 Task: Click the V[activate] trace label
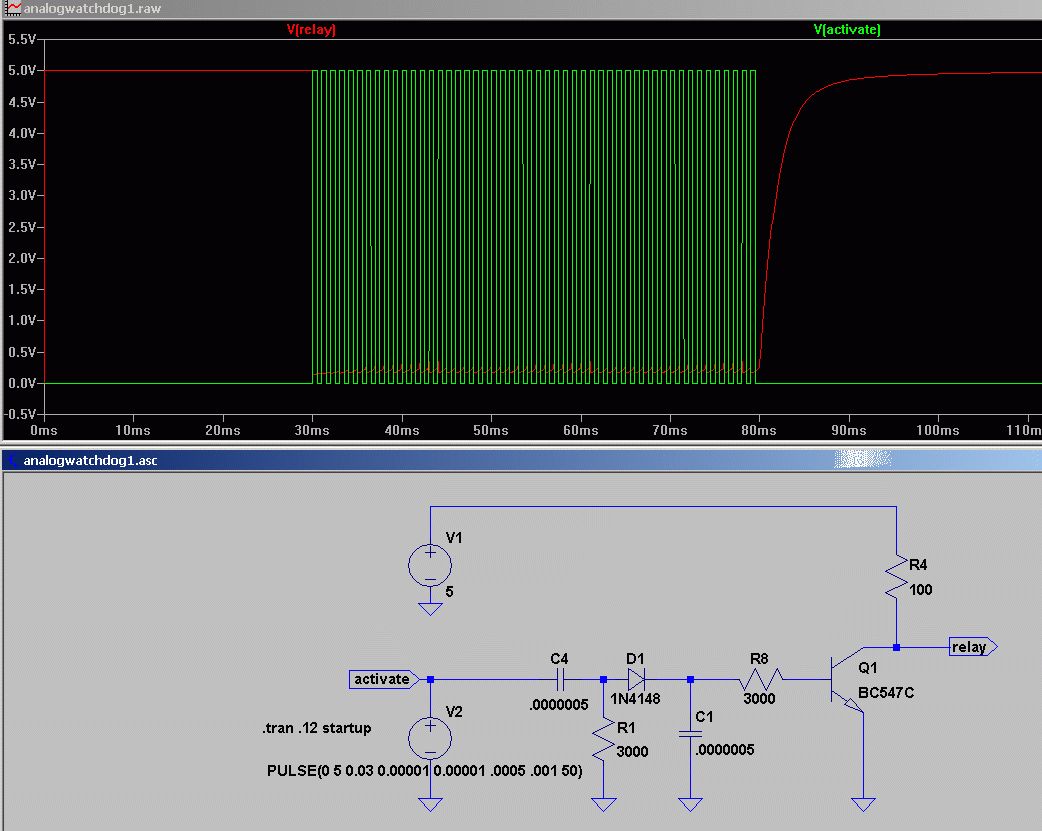click(x=848, y=30)
